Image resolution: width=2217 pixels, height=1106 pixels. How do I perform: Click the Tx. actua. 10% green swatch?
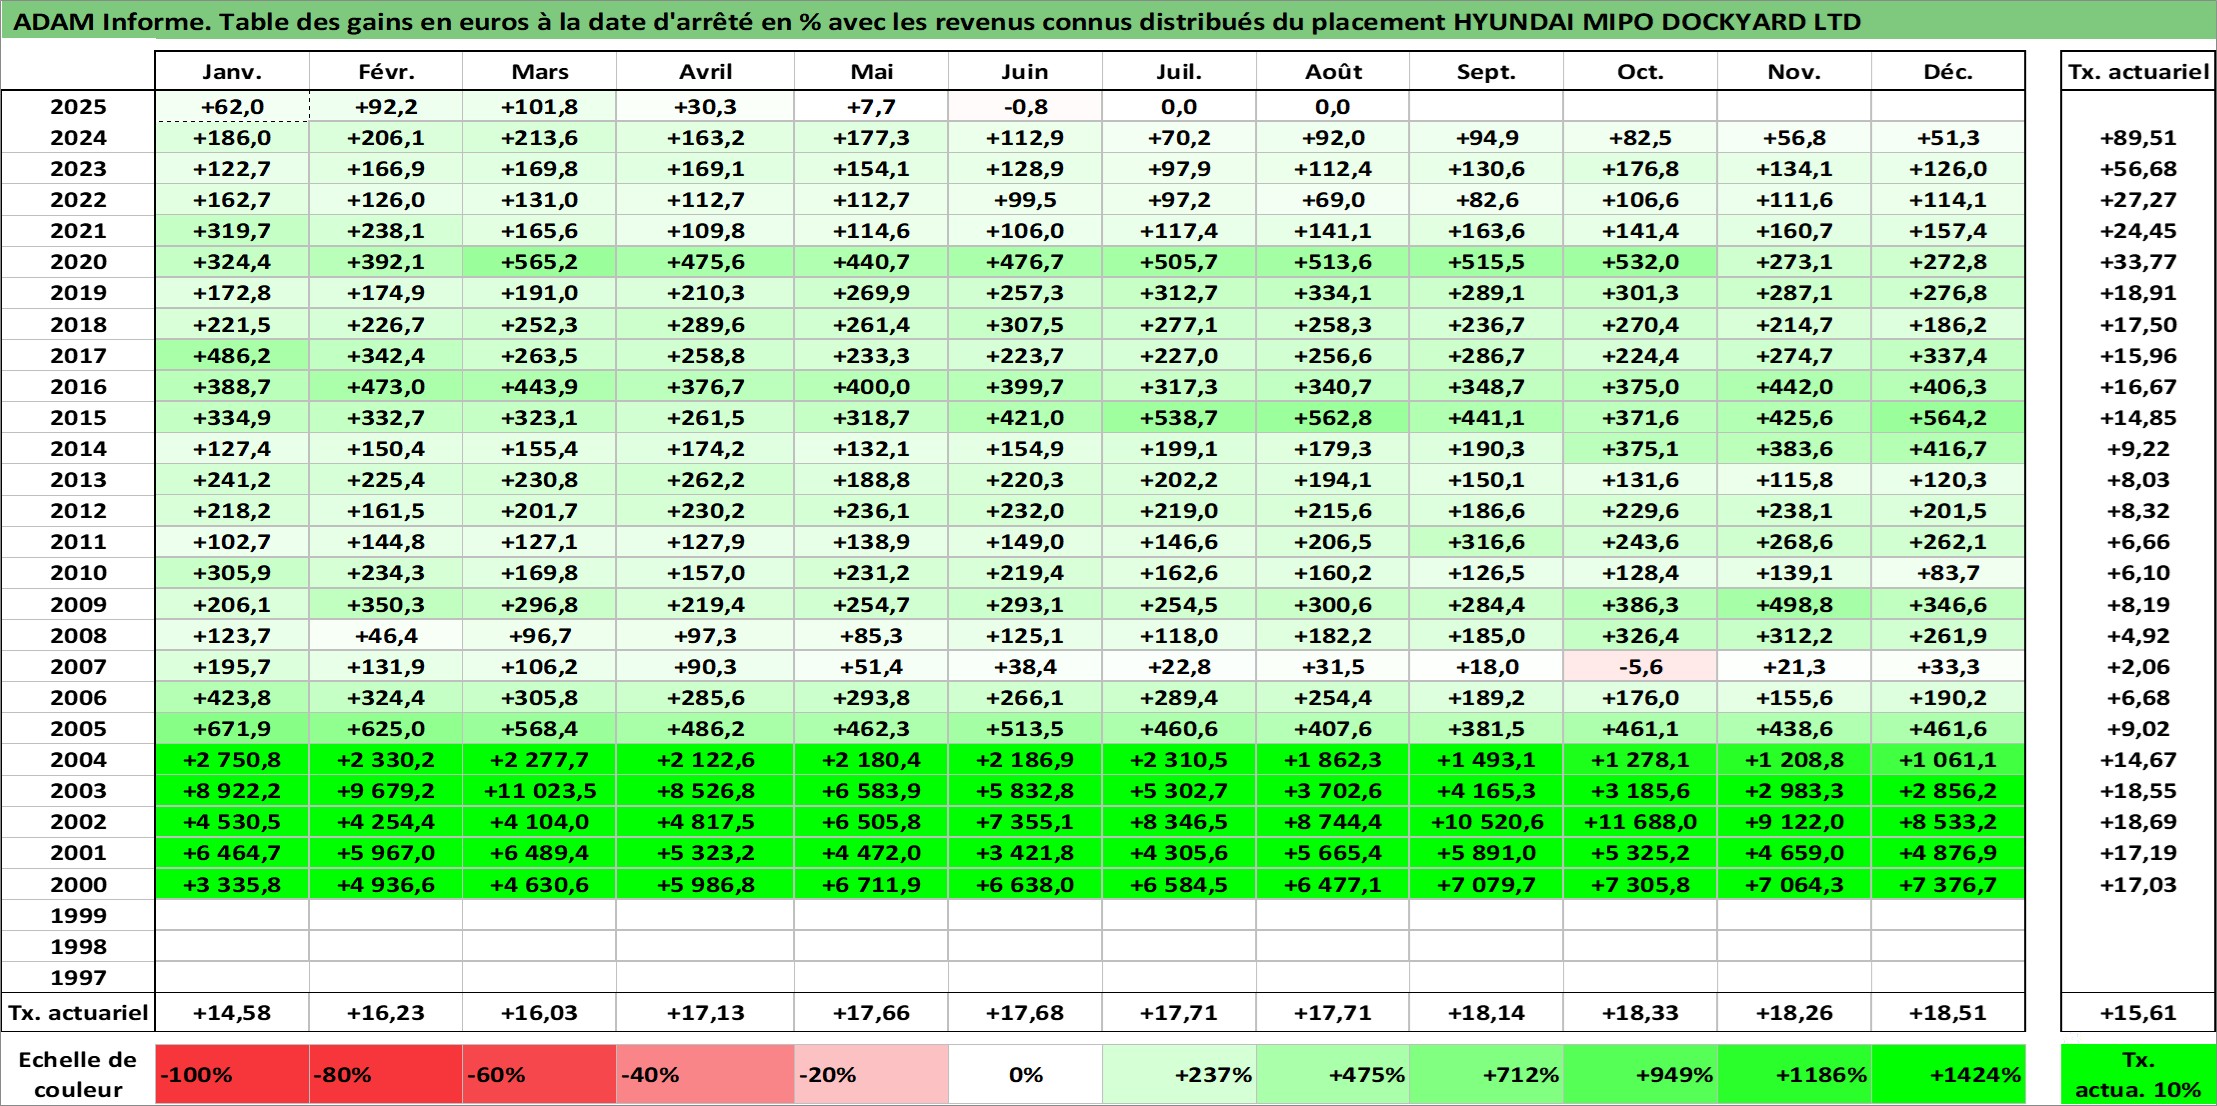2138,1074
